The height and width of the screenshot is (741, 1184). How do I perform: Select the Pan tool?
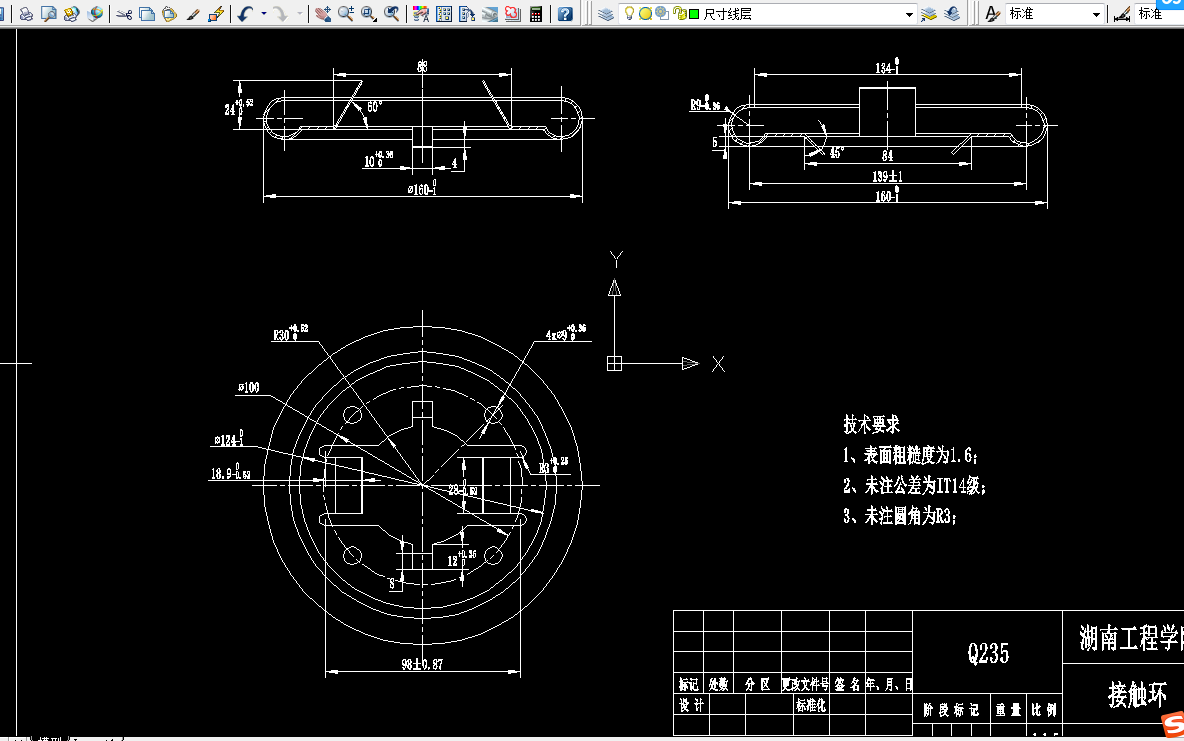tap(320, 14)
